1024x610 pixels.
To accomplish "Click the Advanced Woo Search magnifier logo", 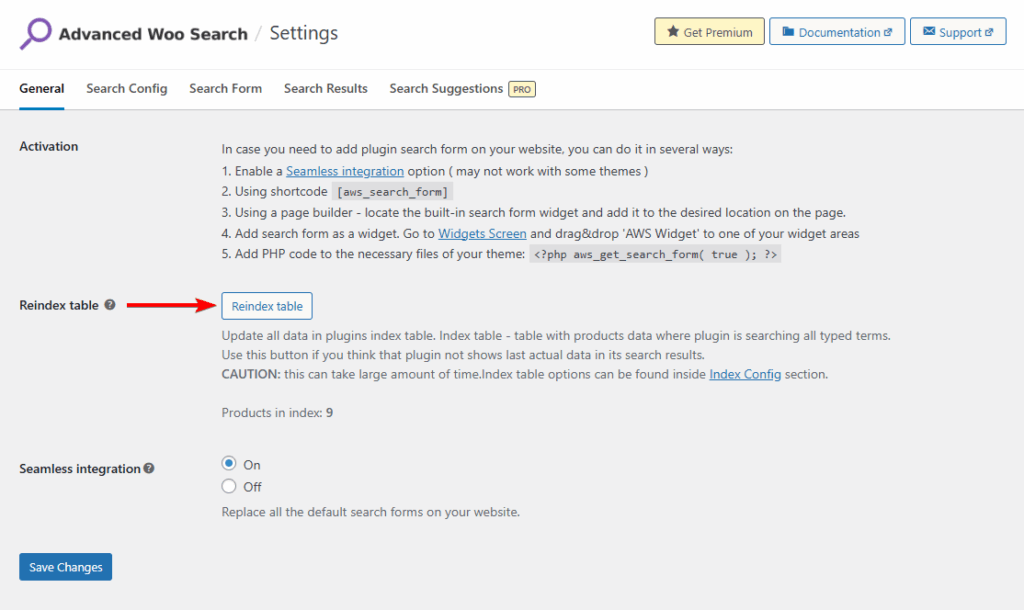I will coord(33,31).
